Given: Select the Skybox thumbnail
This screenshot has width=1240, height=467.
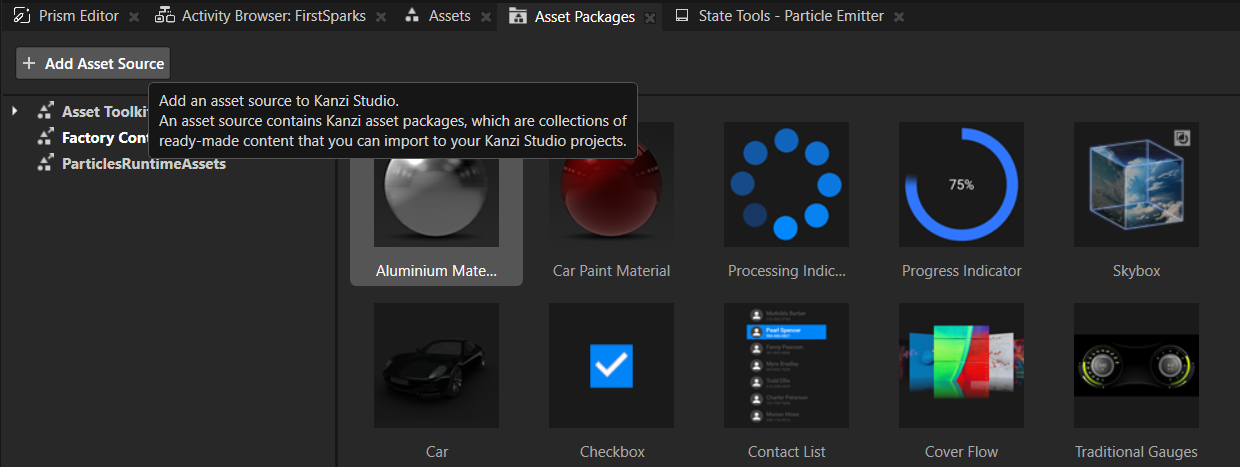Looking at the screenshot, I should click(x=1136, y=185).
